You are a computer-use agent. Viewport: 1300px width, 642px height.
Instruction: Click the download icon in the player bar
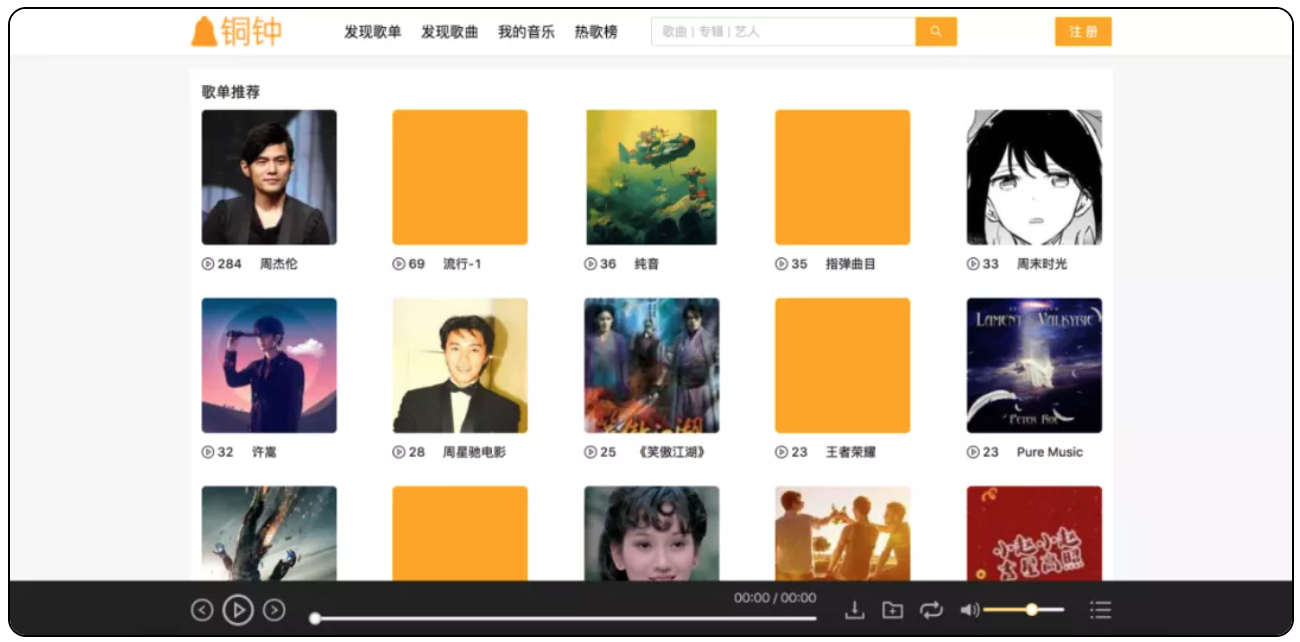click(x=855, y=609)
